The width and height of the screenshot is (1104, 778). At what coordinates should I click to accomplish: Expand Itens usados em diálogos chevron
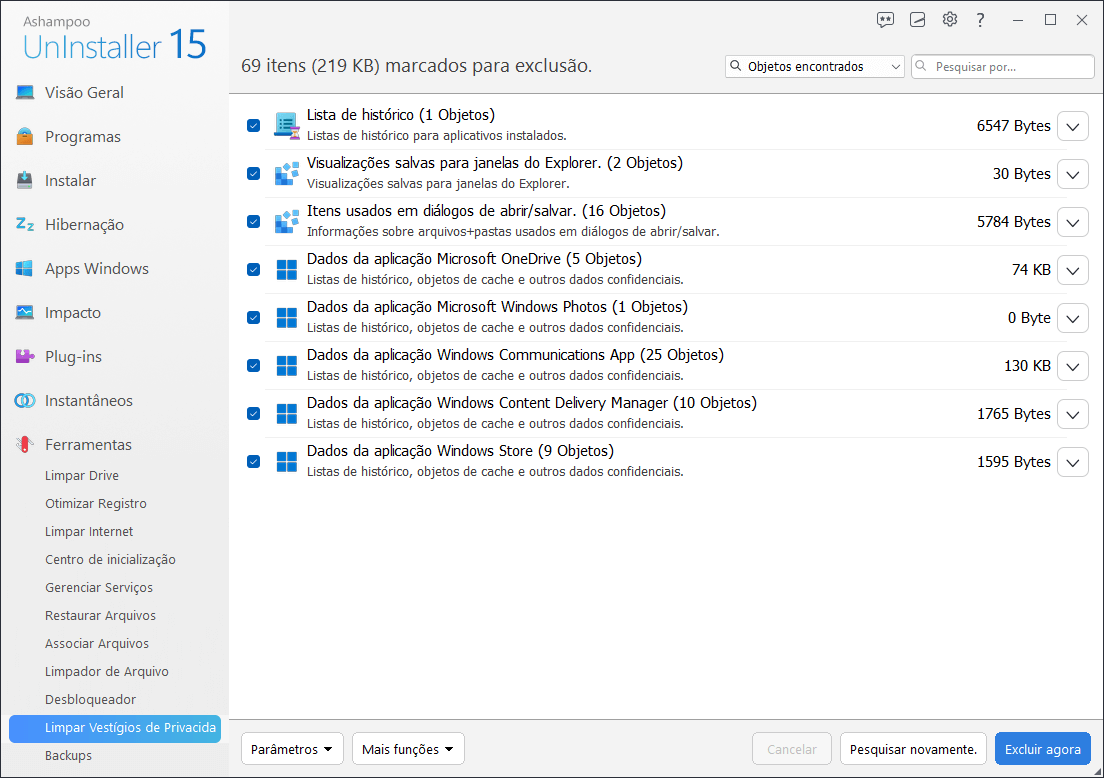coord(1072,222)
